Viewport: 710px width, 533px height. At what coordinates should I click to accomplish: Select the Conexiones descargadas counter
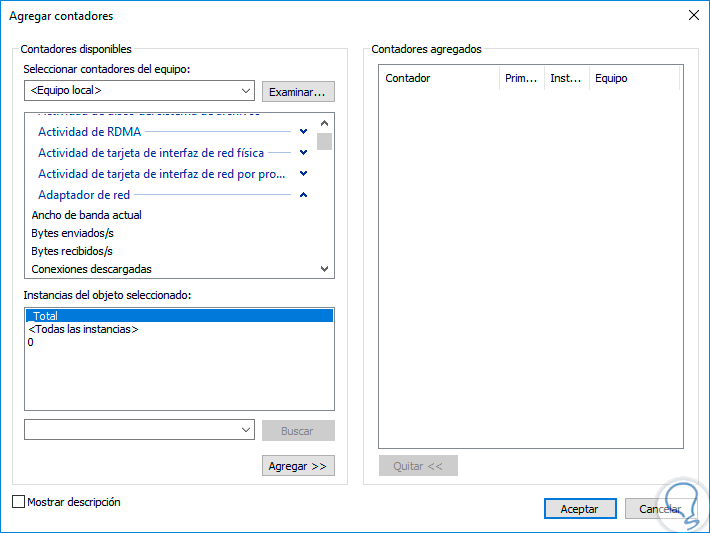click(x=92, y=269)
